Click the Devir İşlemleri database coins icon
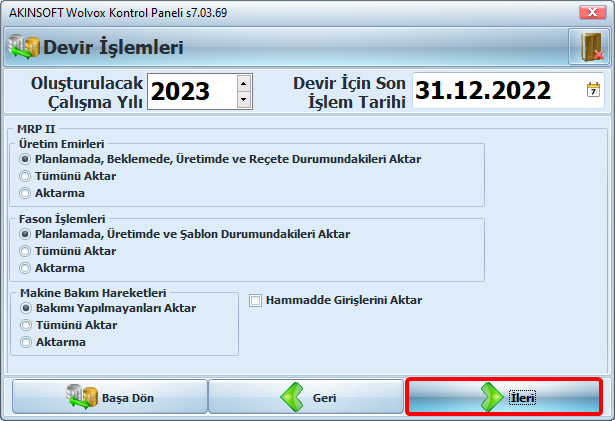This screenshot has width=615, height=421. pyautogui.click(x=24, y=47)
